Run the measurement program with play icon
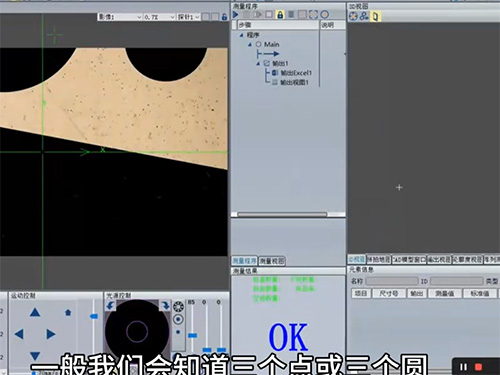This screenshot has height=375, width=500. (x=235, y=15)
